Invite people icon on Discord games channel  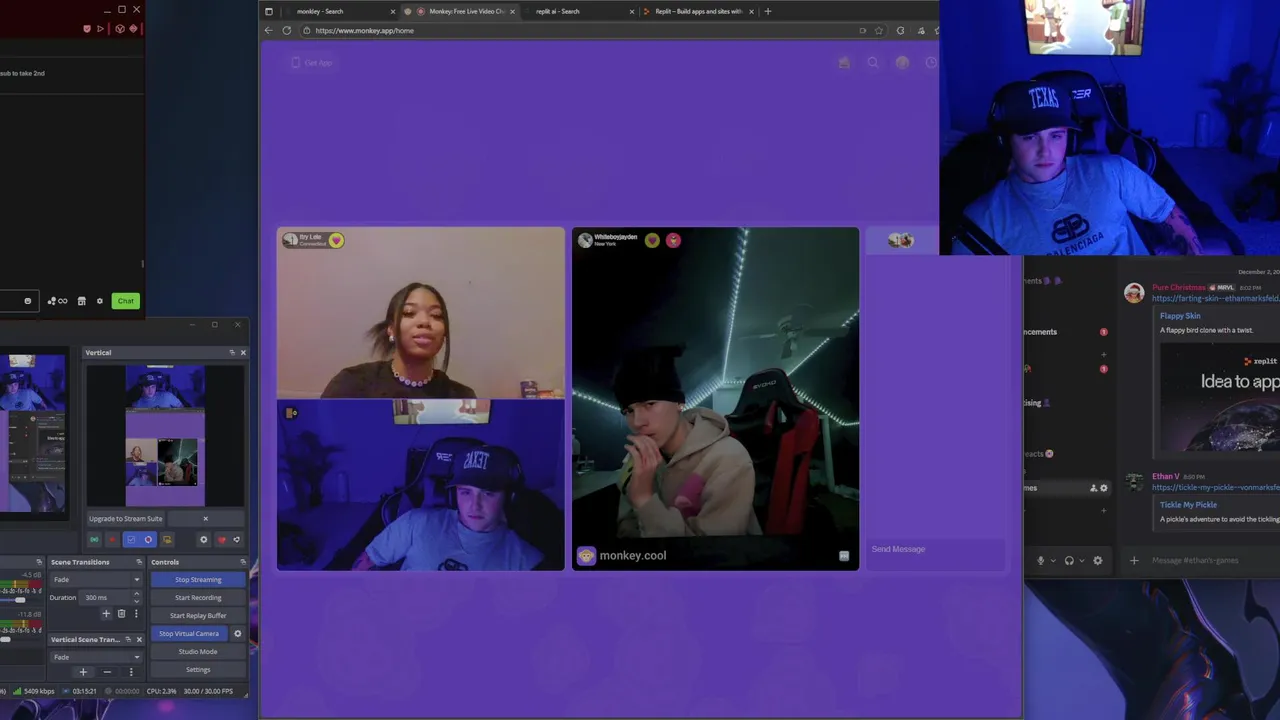click(1093, 488)
